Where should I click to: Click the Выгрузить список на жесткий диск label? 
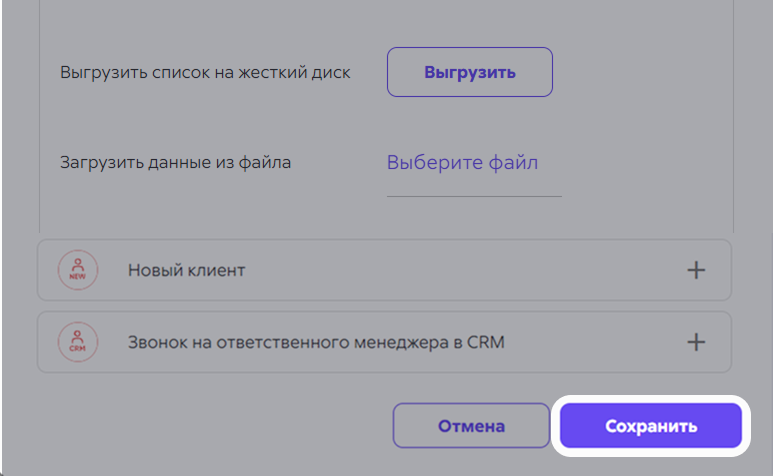click(205, 72)
